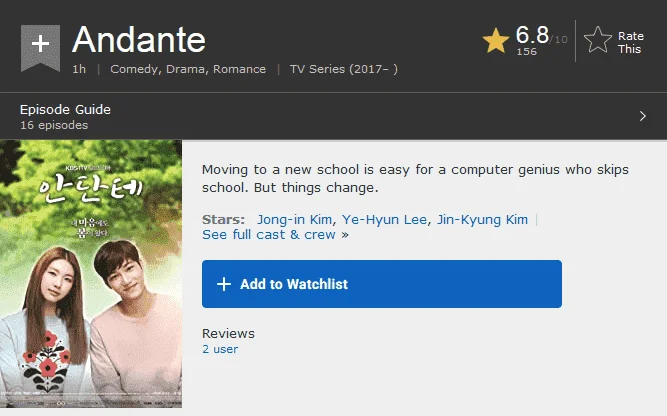Expand the Episode Guide chevron arrow

point(643,116)
